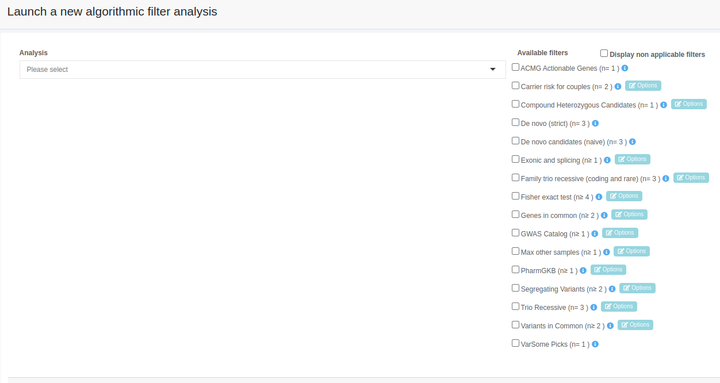Check the Exonic and splicing filter
This screenshot has width=720, height=383.
pyautogui.click(x=515, y=159)
